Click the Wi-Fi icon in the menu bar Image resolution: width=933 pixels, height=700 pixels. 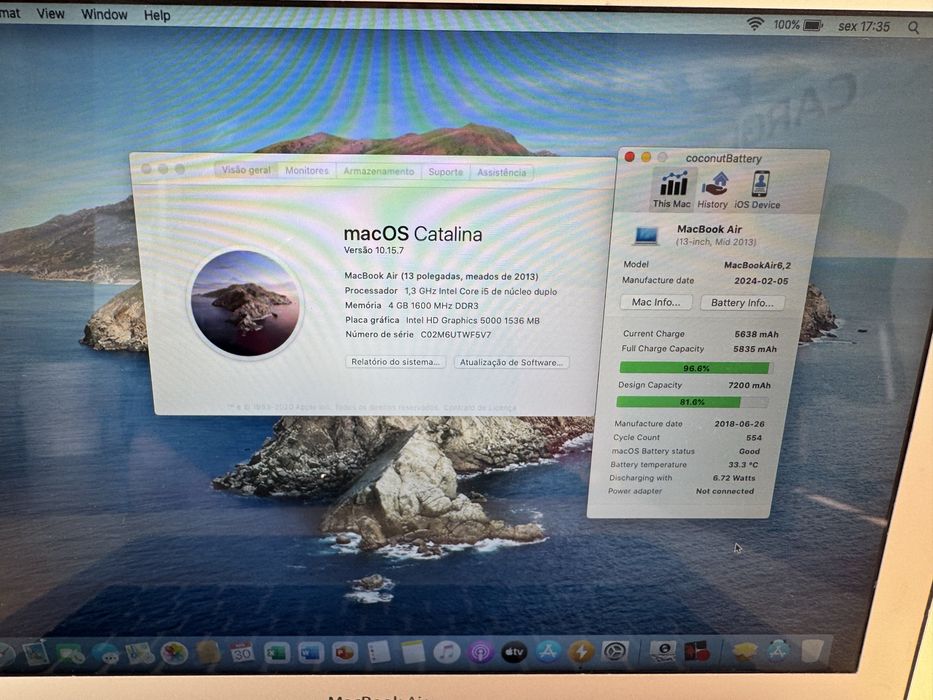[755, 24]
